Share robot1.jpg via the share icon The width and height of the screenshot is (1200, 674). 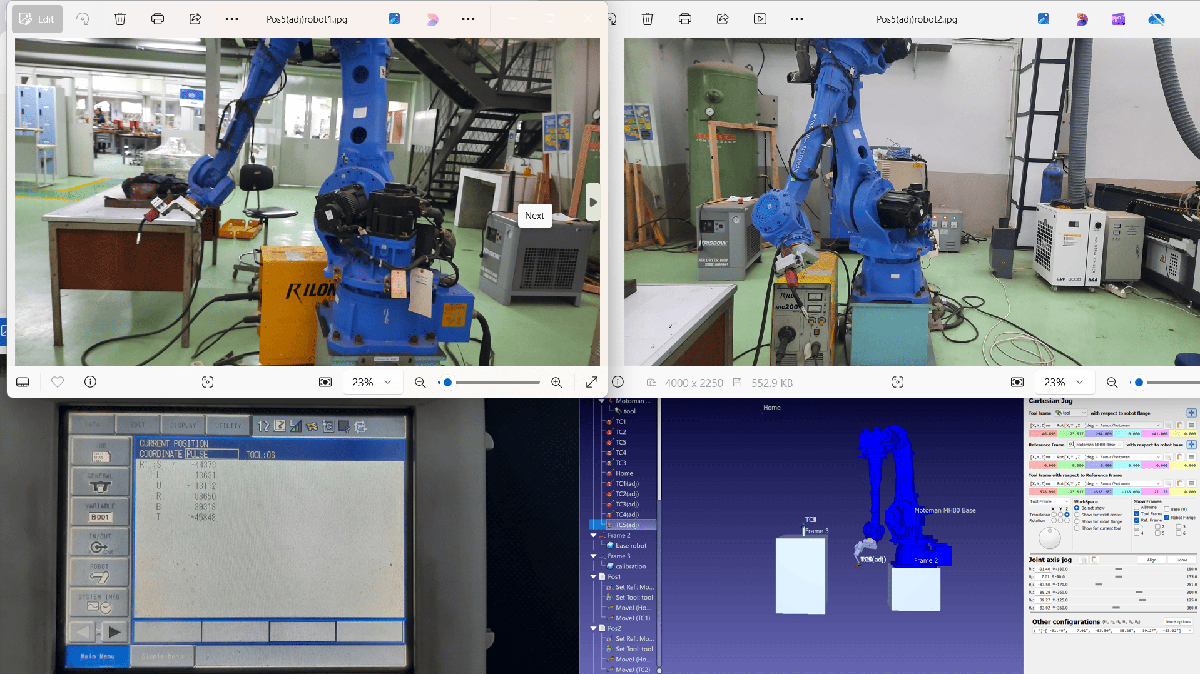[194, 19]
